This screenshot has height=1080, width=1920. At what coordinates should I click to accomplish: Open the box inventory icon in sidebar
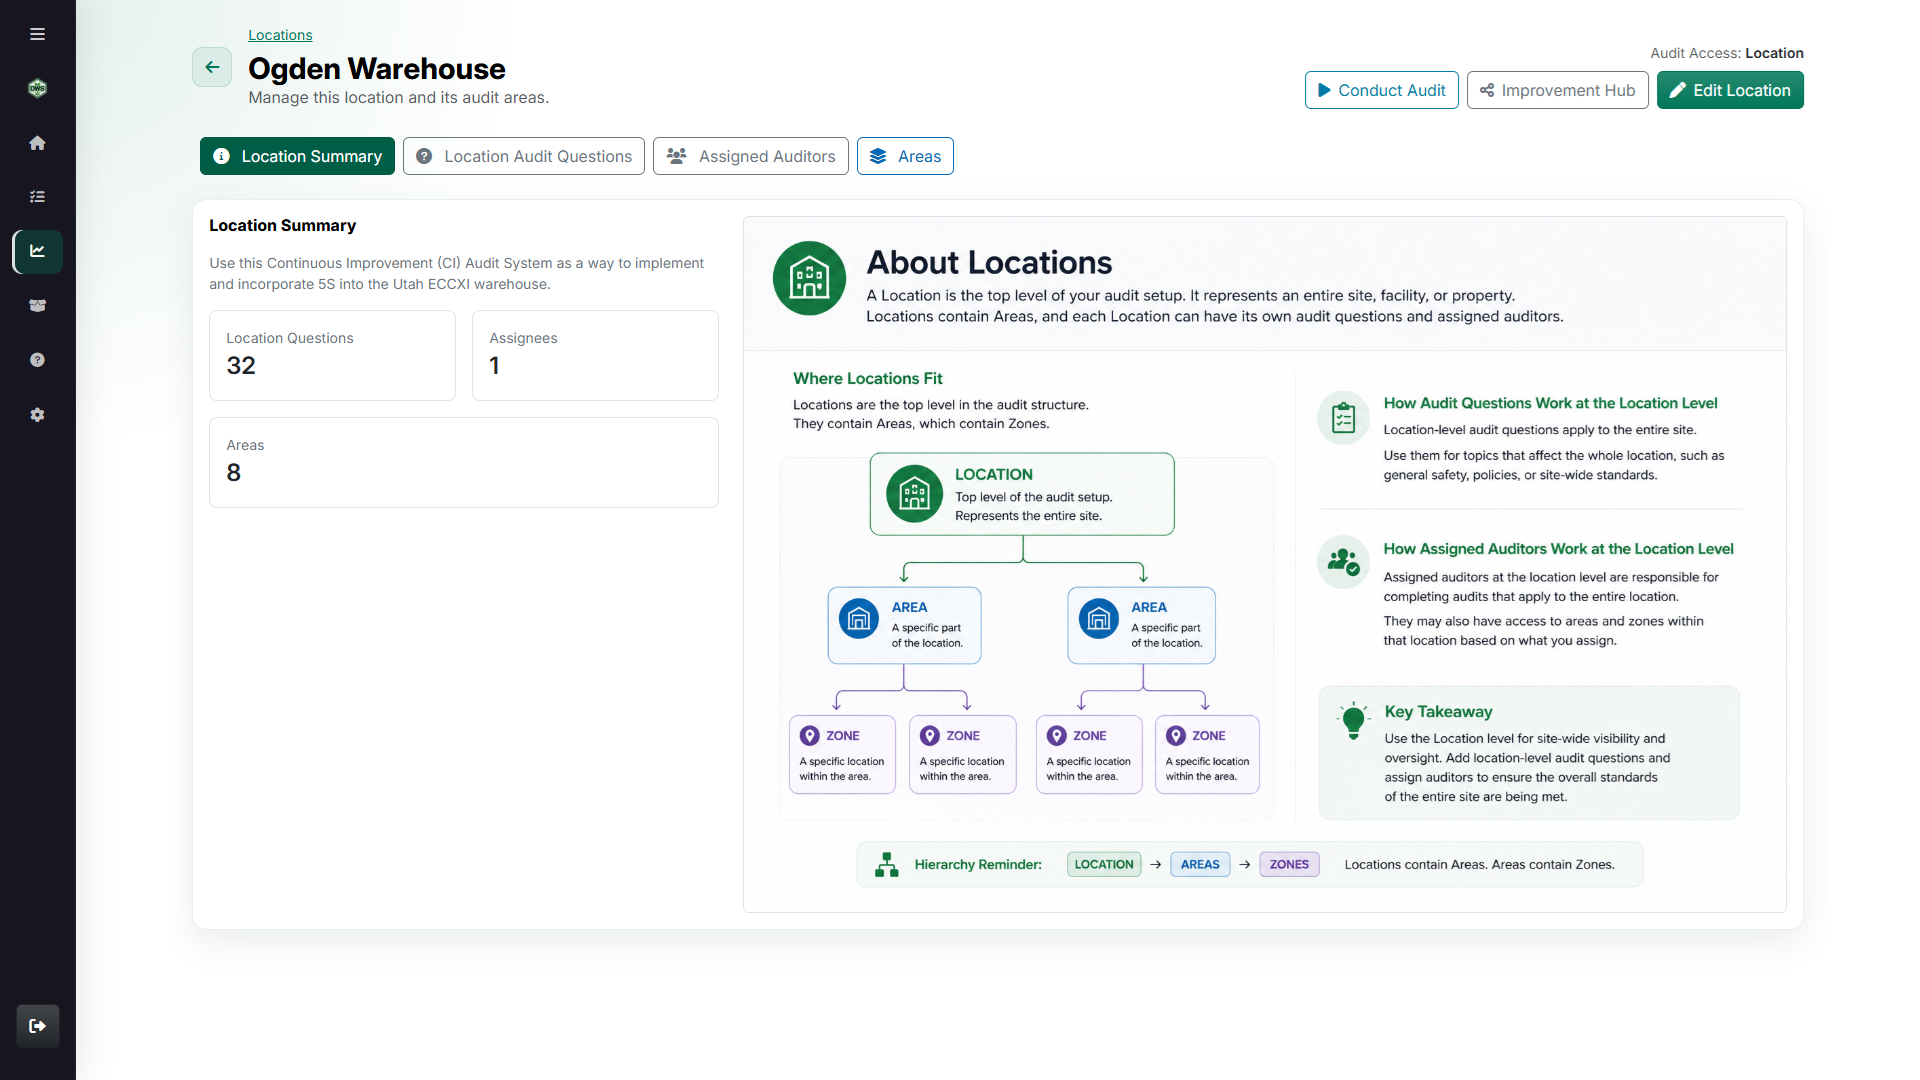click(37, 306)
